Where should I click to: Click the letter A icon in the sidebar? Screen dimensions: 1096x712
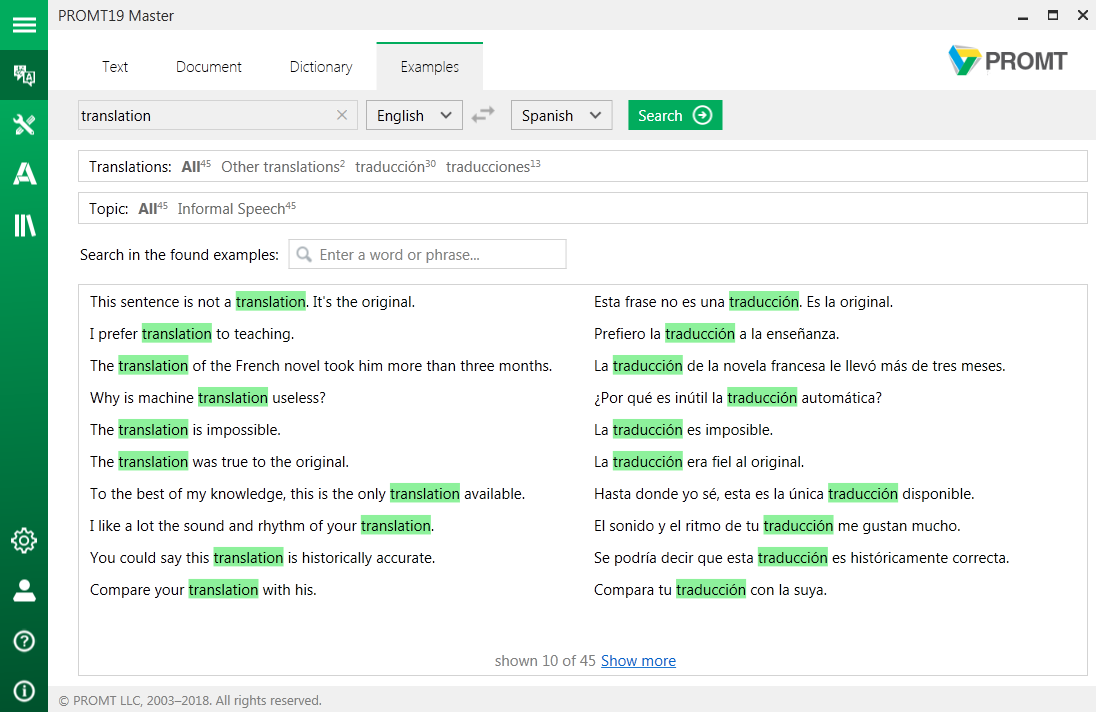tap(24, 174)
